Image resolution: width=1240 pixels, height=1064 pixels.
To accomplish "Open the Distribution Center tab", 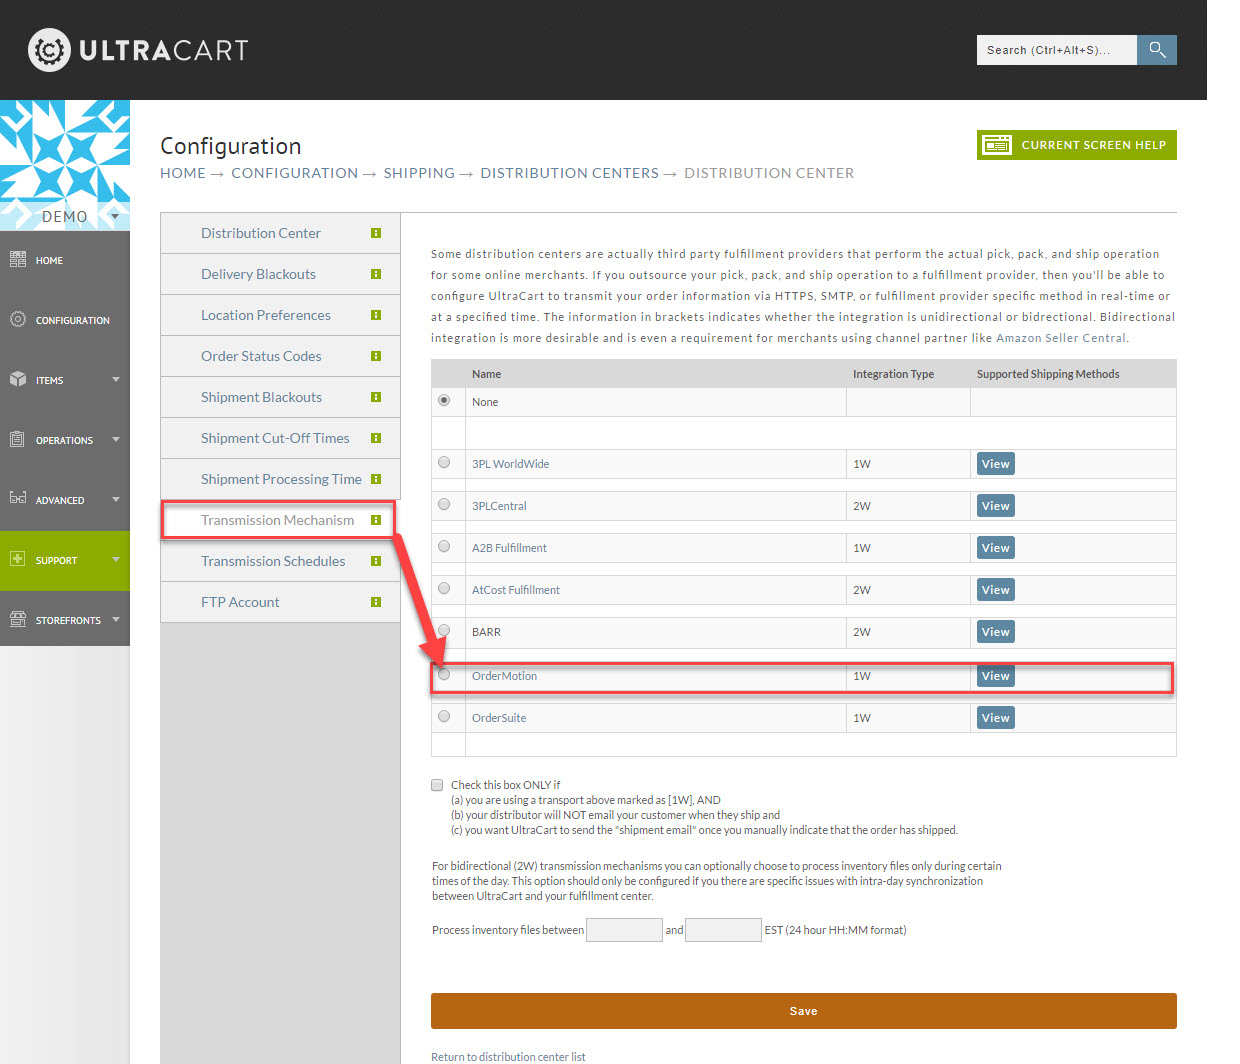I will point(280,233).
